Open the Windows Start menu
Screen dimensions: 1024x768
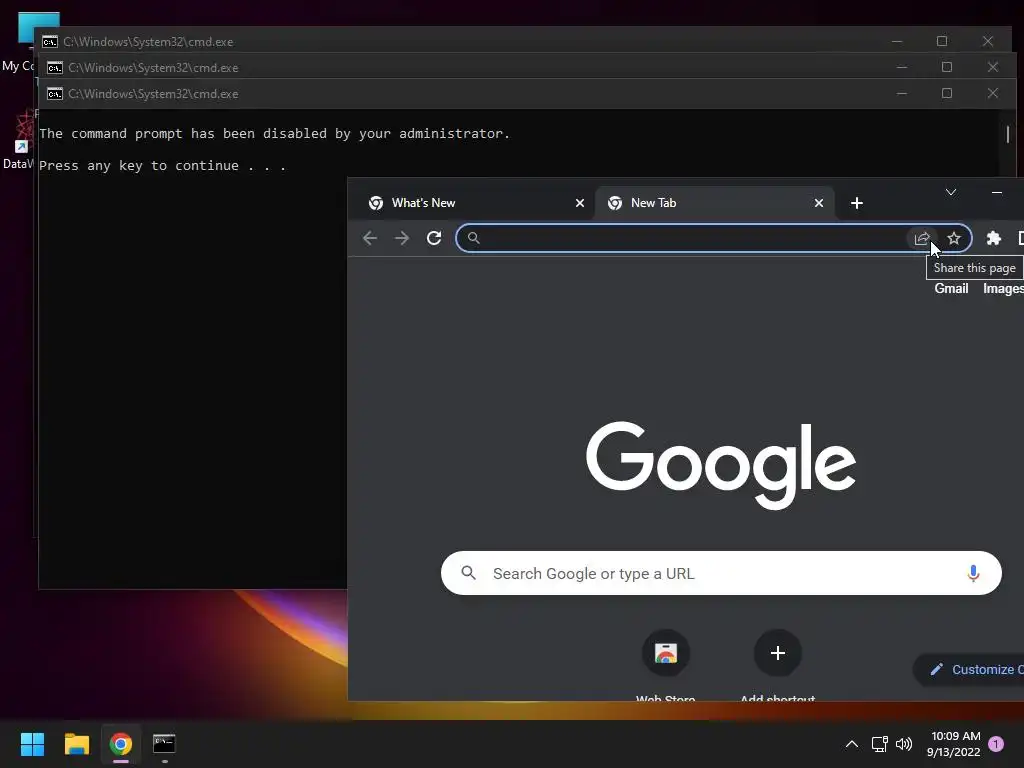[x=32, y=744]
